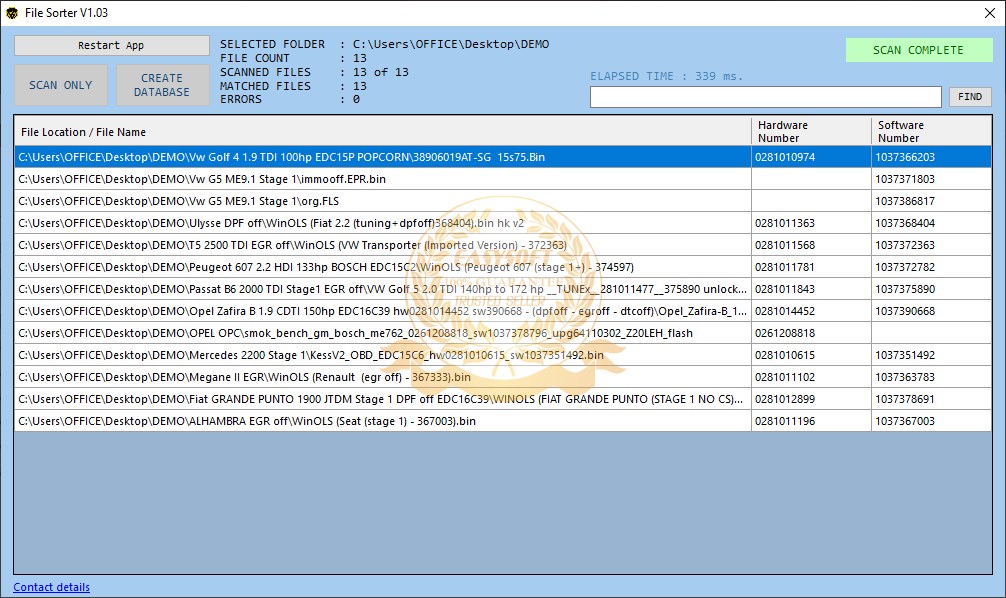Click the selected folder path C:\Users\OFFICE\Desktop\DEMO
The width and height of the screenshot is (1006, 598).
[451, 44]
